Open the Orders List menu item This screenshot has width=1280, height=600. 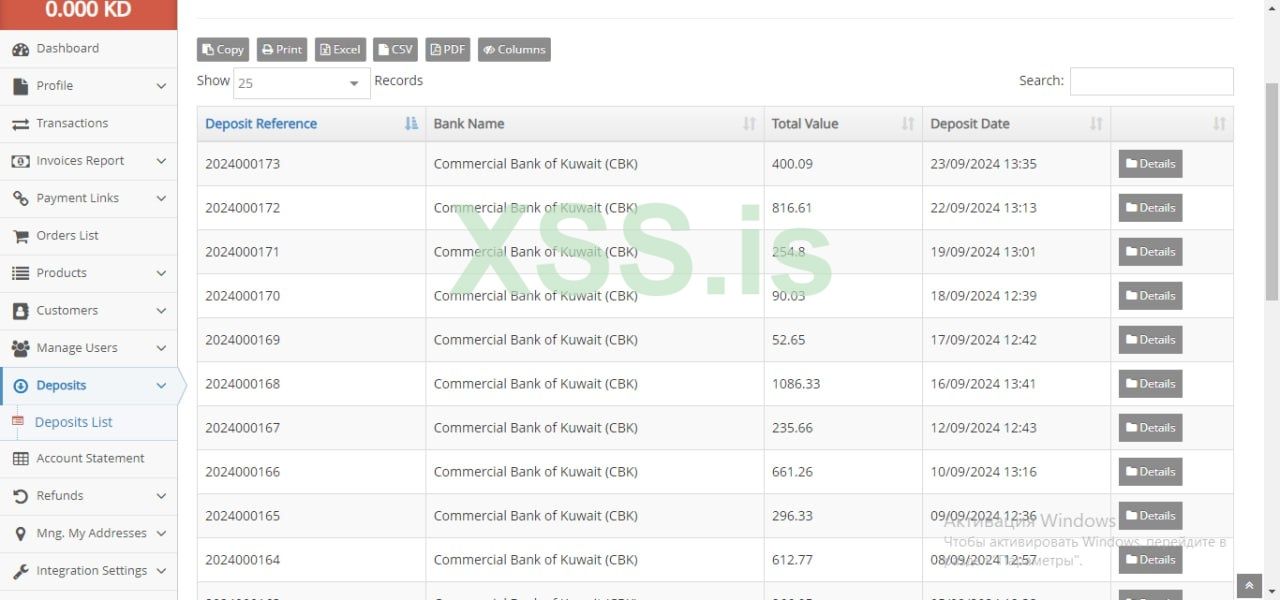[x=89, y=236]
